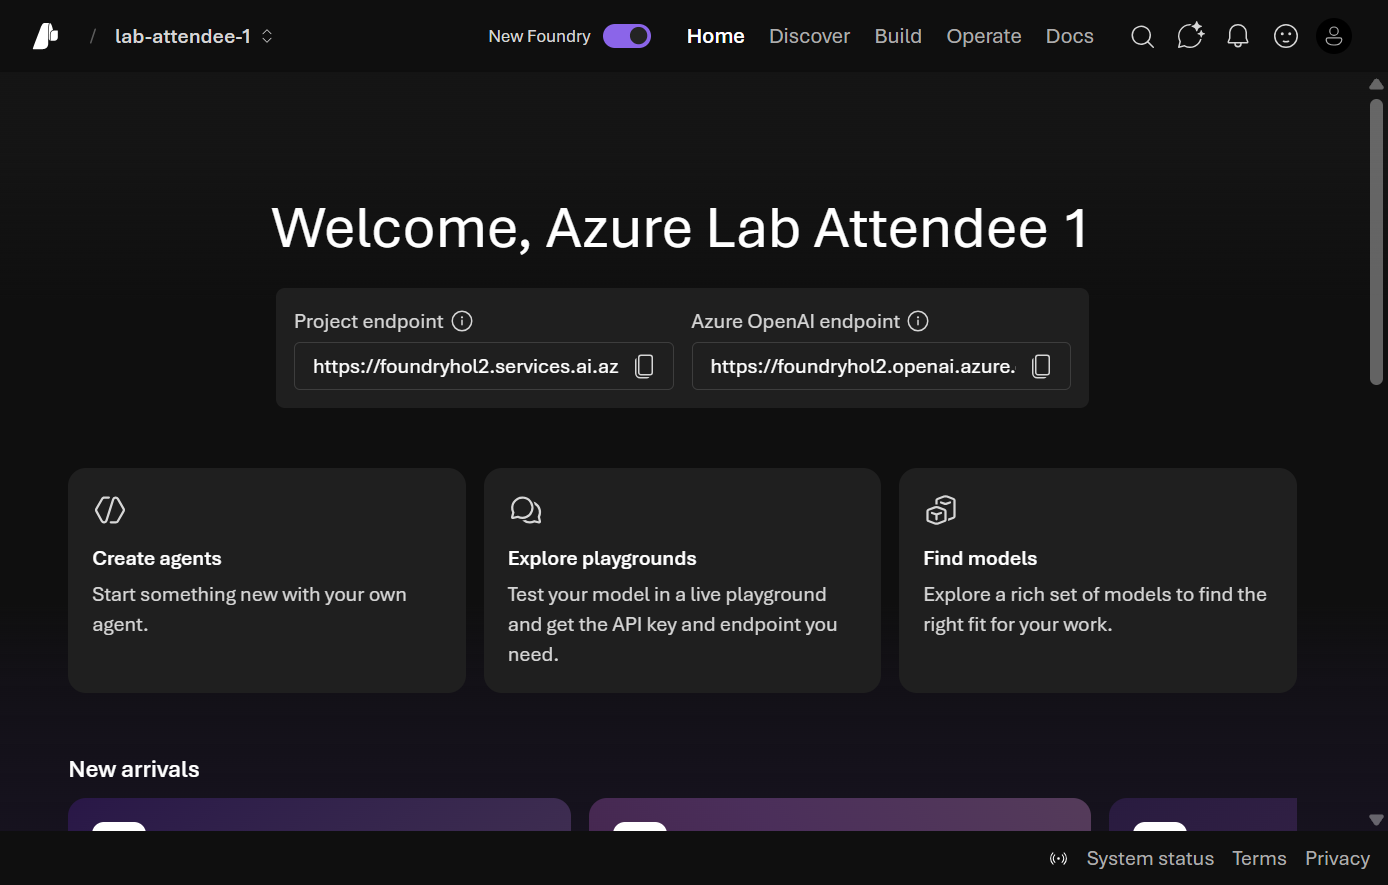Viewport: 1388px width, 885px height.
Task: Open the Find models card
Action: [x=1098, y=580]
